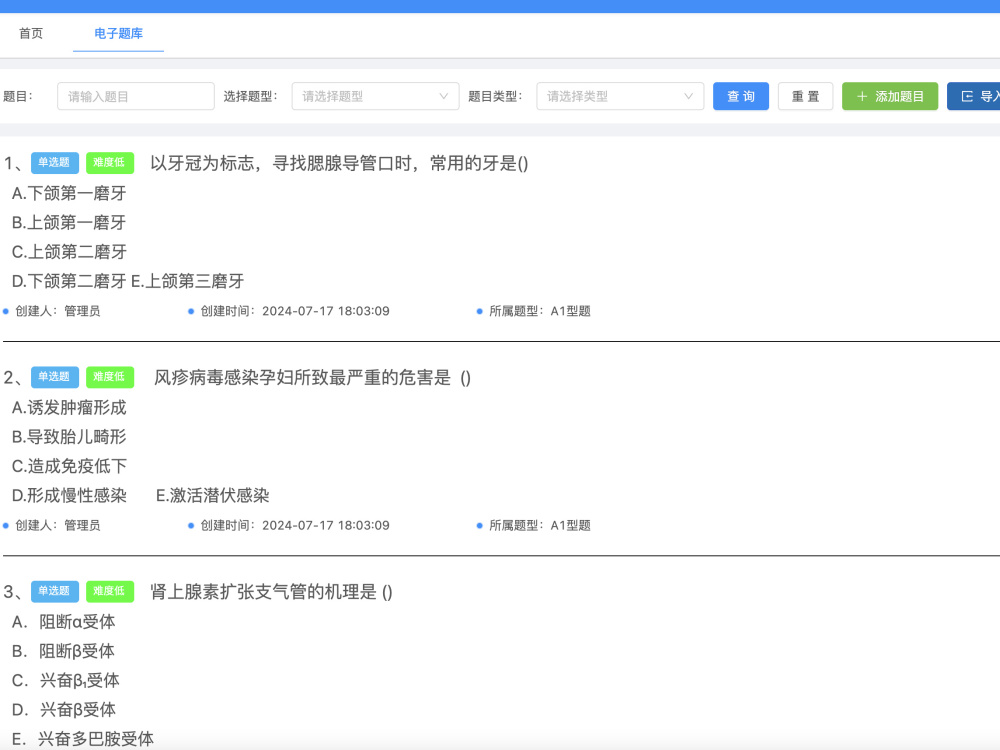Click the blue import icon
Viewport: 1000px width, 750px height.
967,96
